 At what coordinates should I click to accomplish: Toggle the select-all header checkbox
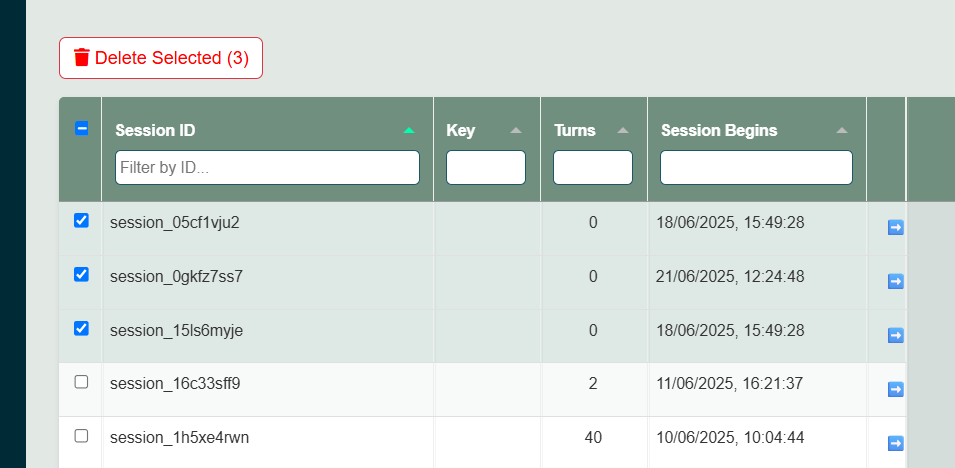(x=82, y=128)
